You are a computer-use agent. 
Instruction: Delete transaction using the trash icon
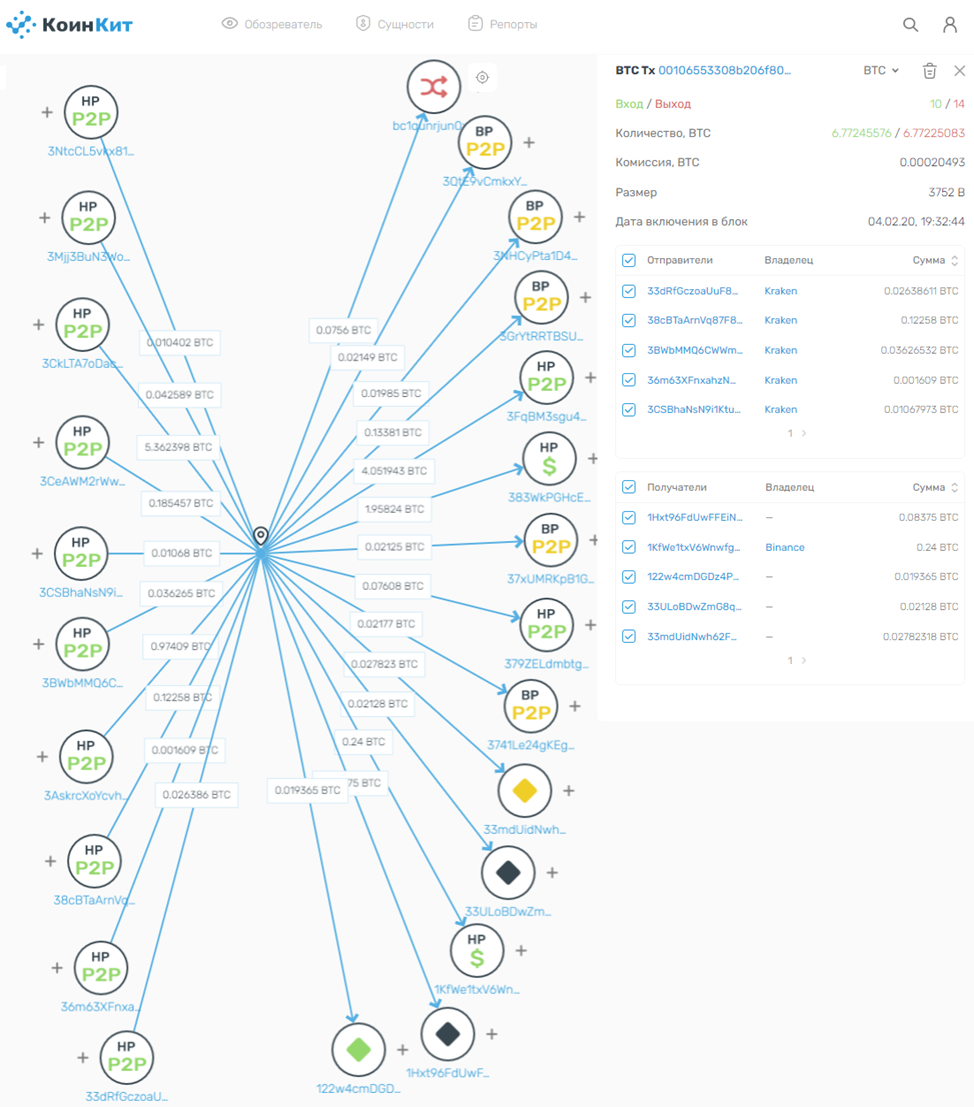(x=929, y=71)
